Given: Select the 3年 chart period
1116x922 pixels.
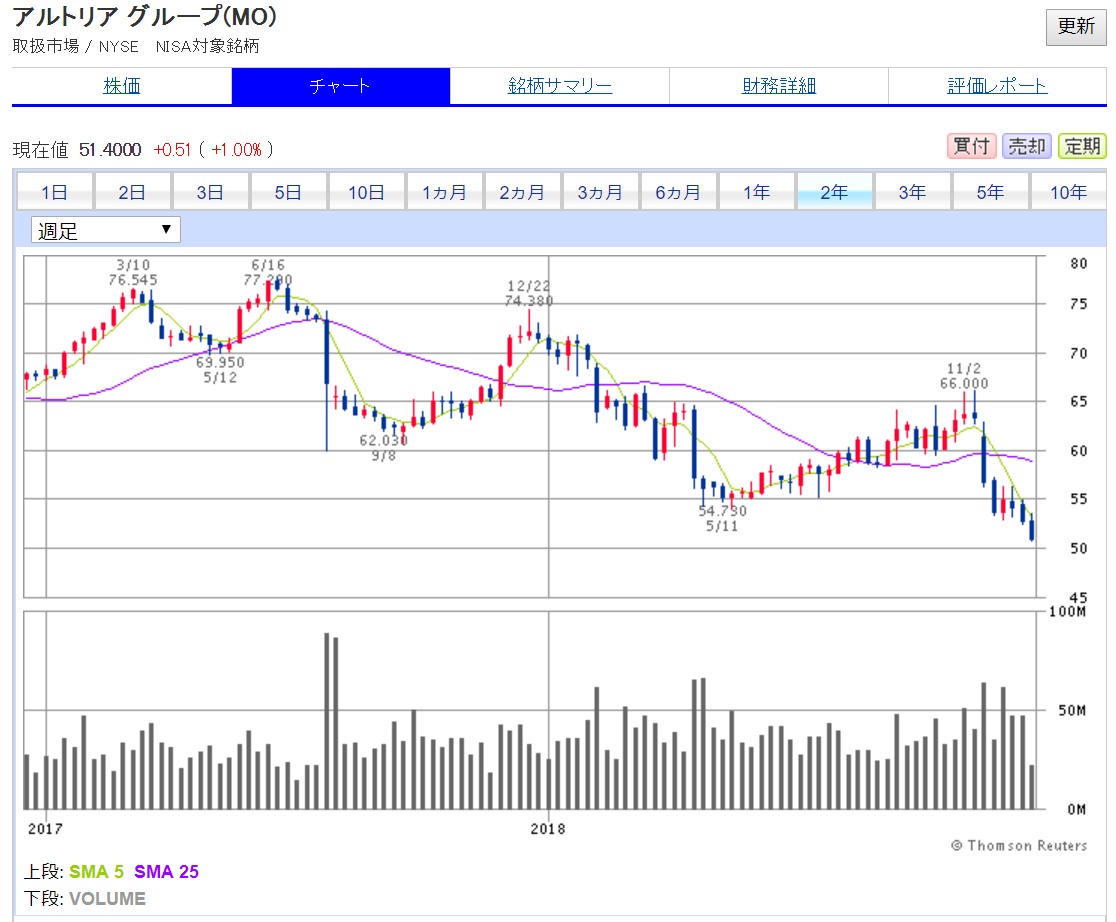Looking at the screenshot, I should (x=912, y=192).
